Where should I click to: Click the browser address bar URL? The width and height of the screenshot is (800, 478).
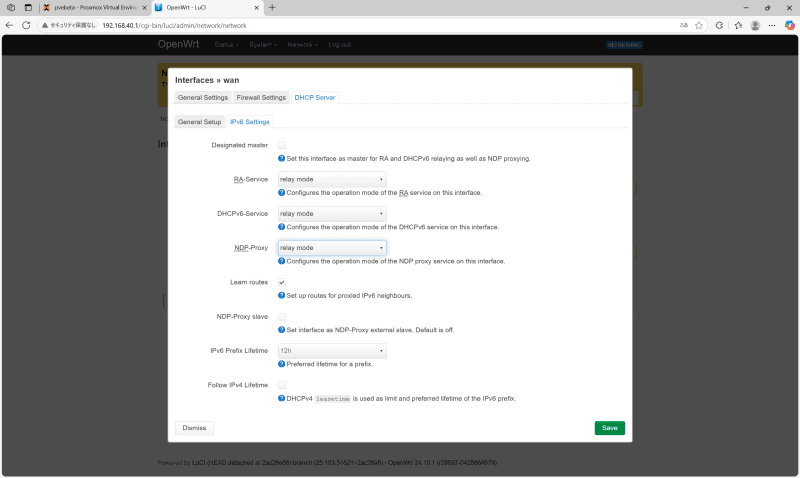point(174,25)
